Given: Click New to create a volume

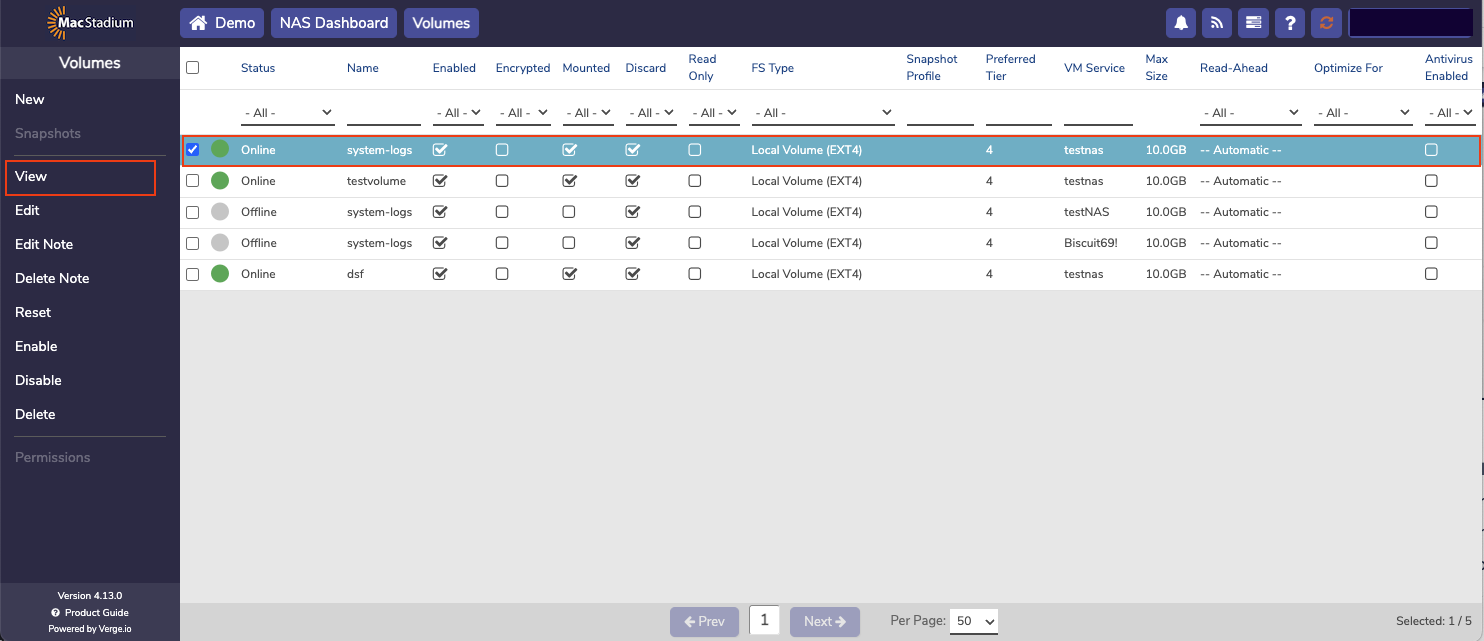Looking at the screenshot, I should click(29, 99).
